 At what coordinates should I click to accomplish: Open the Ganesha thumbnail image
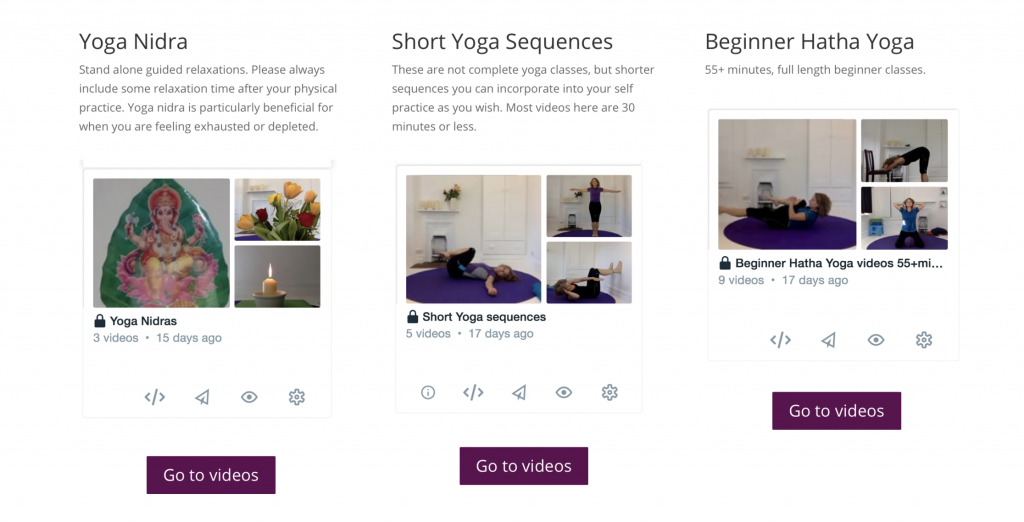[x=161, y=243]
